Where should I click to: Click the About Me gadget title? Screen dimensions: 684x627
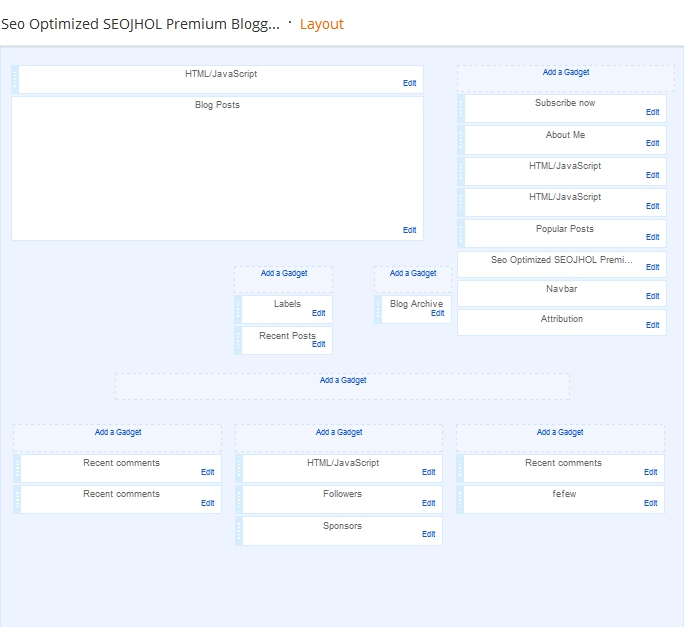coord(565,135)
